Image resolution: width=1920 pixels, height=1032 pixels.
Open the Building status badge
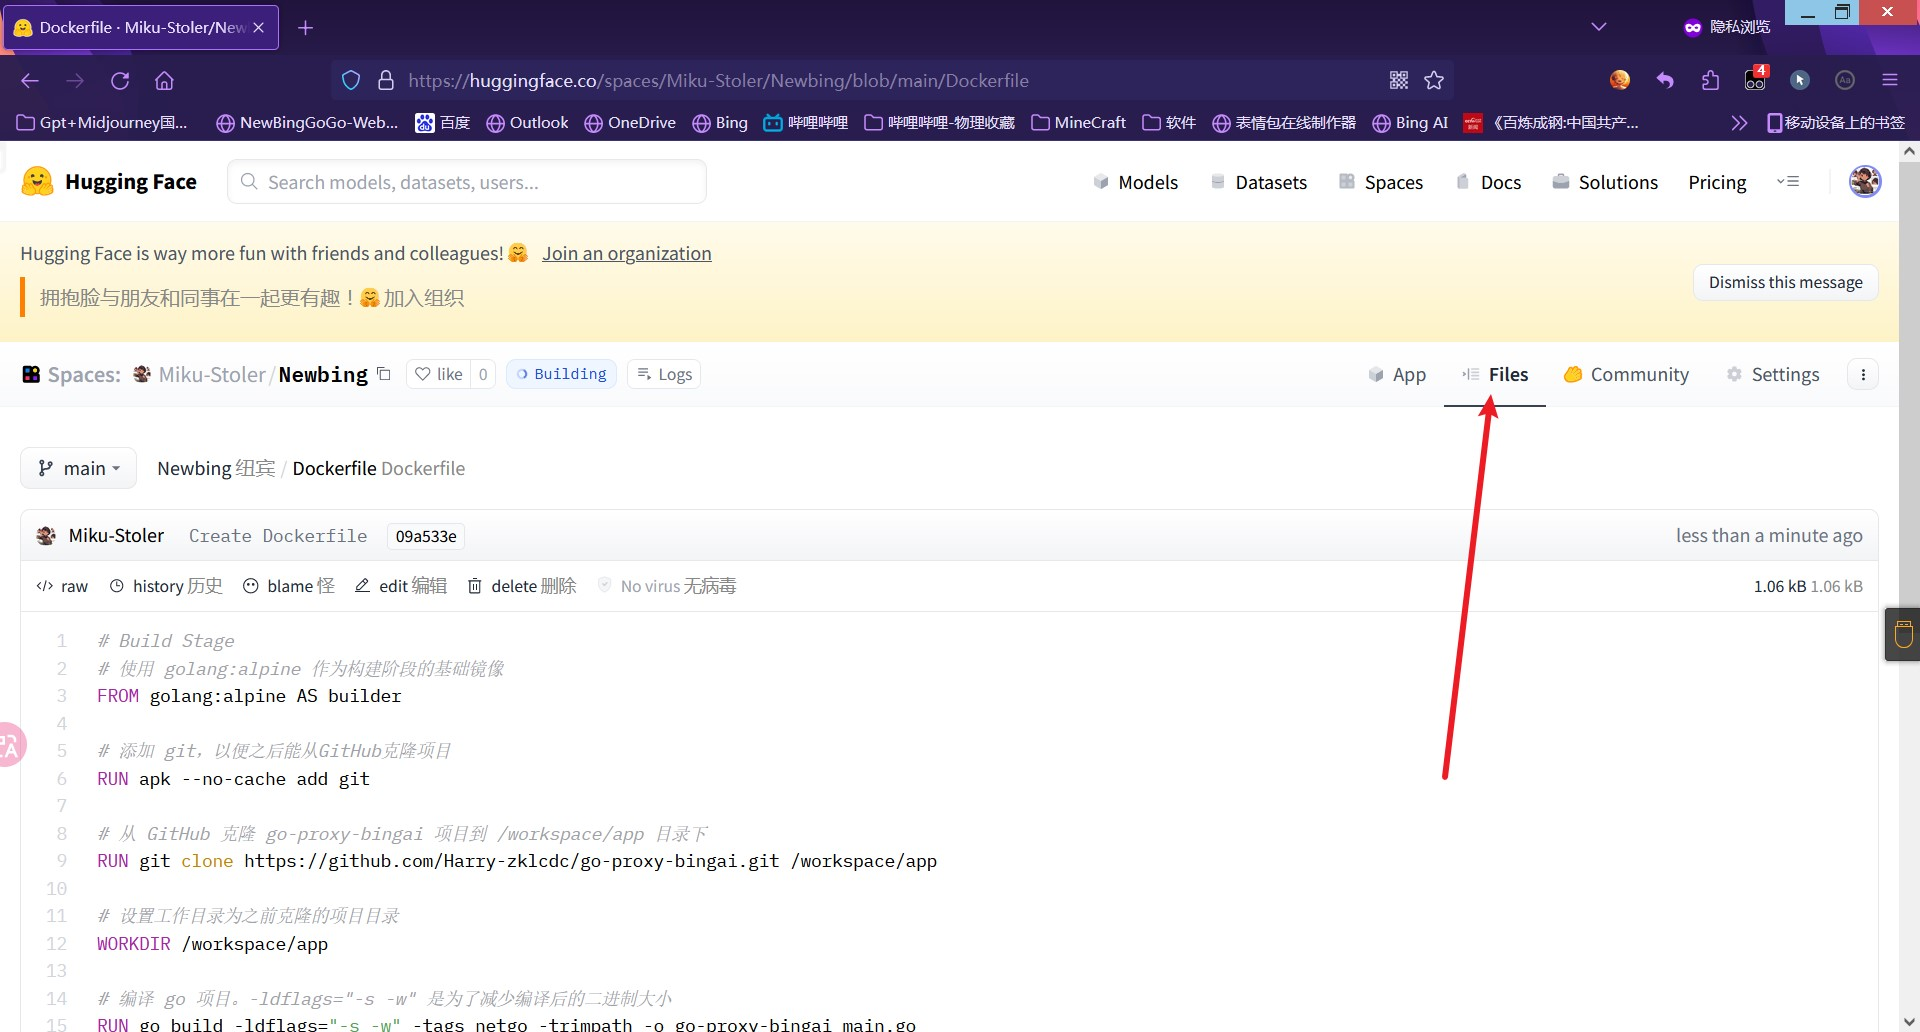pyautogui.click(x=561, y=374)
